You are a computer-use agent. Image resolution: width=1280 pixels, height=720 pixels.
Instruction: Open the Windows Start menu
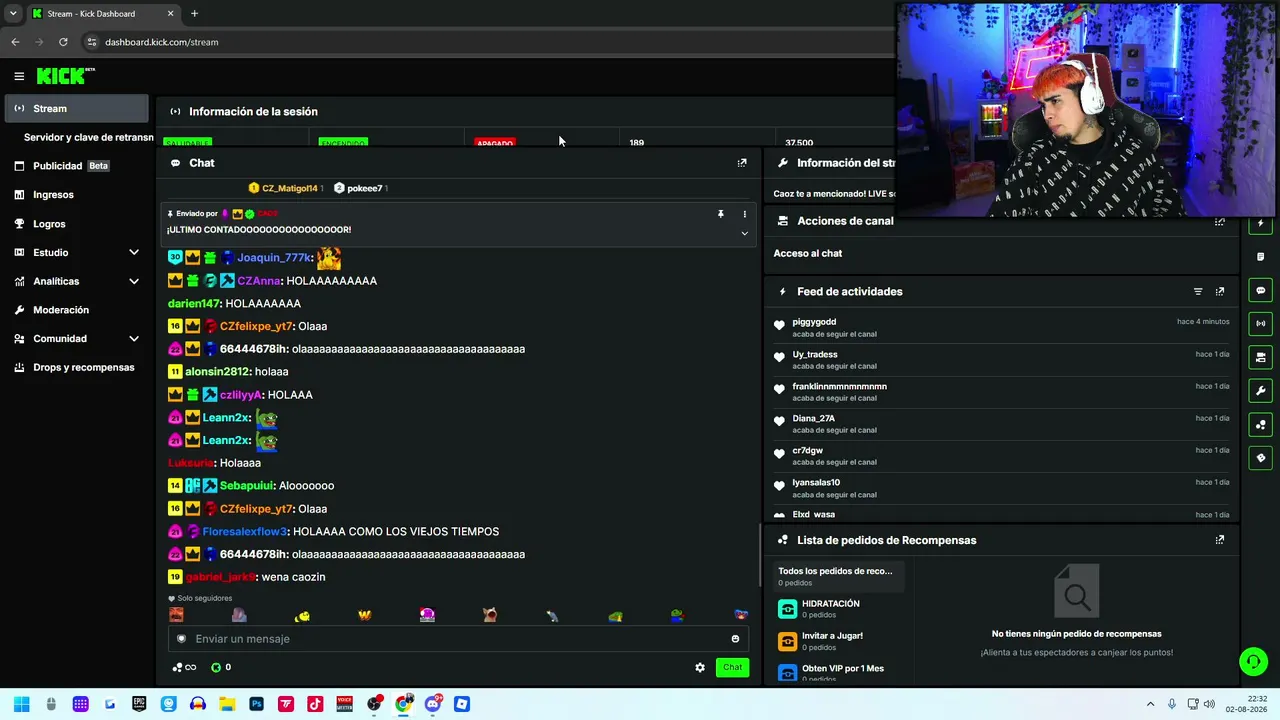coord(22,704)
